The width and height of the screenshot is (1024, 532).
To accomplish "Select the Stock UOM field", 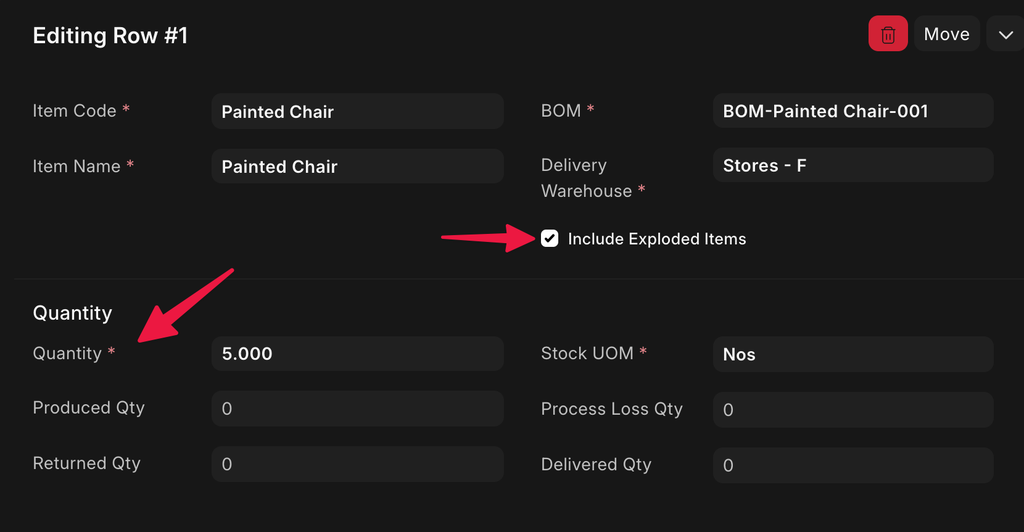I will [x=853, y=354].
